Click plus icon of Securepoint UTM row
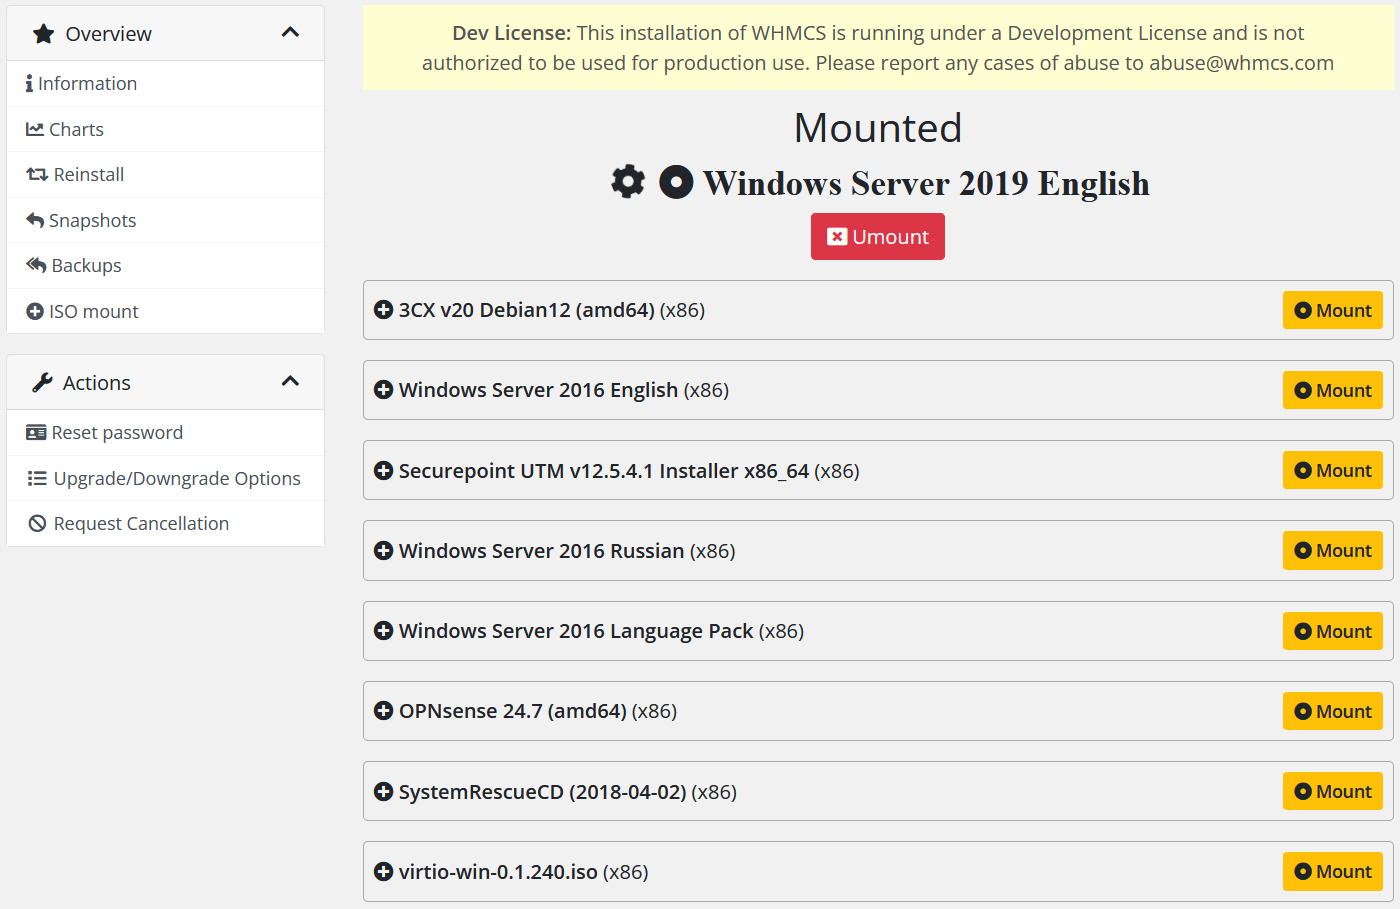The width and height of the screenshot is (1400, 909). tap(383, 470)
